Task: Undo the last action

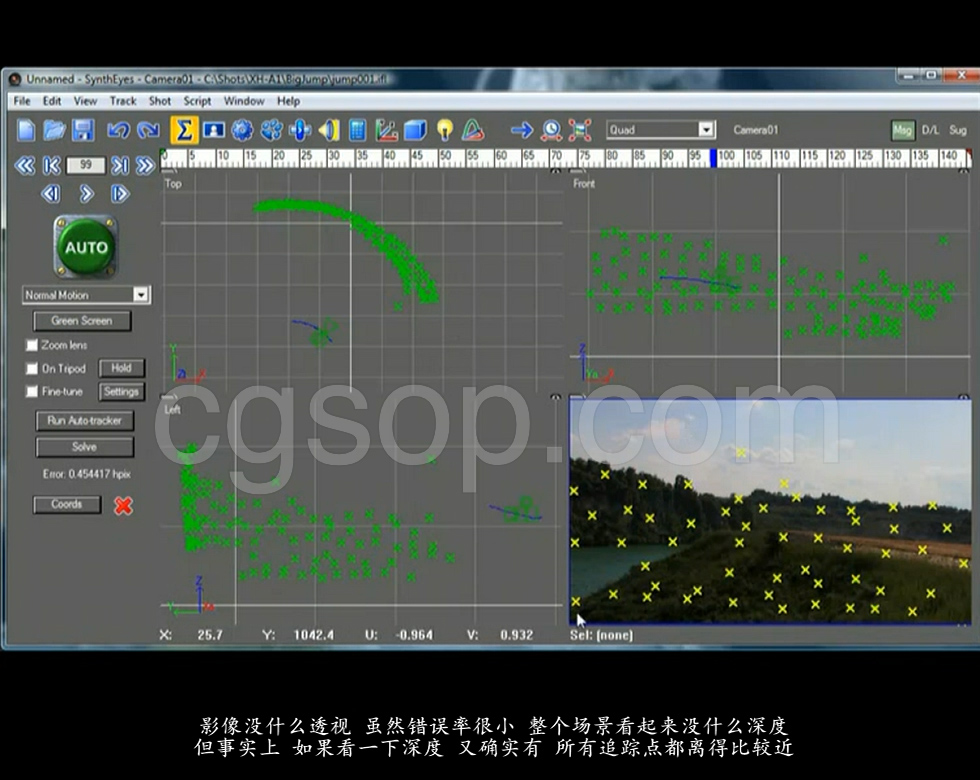Action: point(118,130)
